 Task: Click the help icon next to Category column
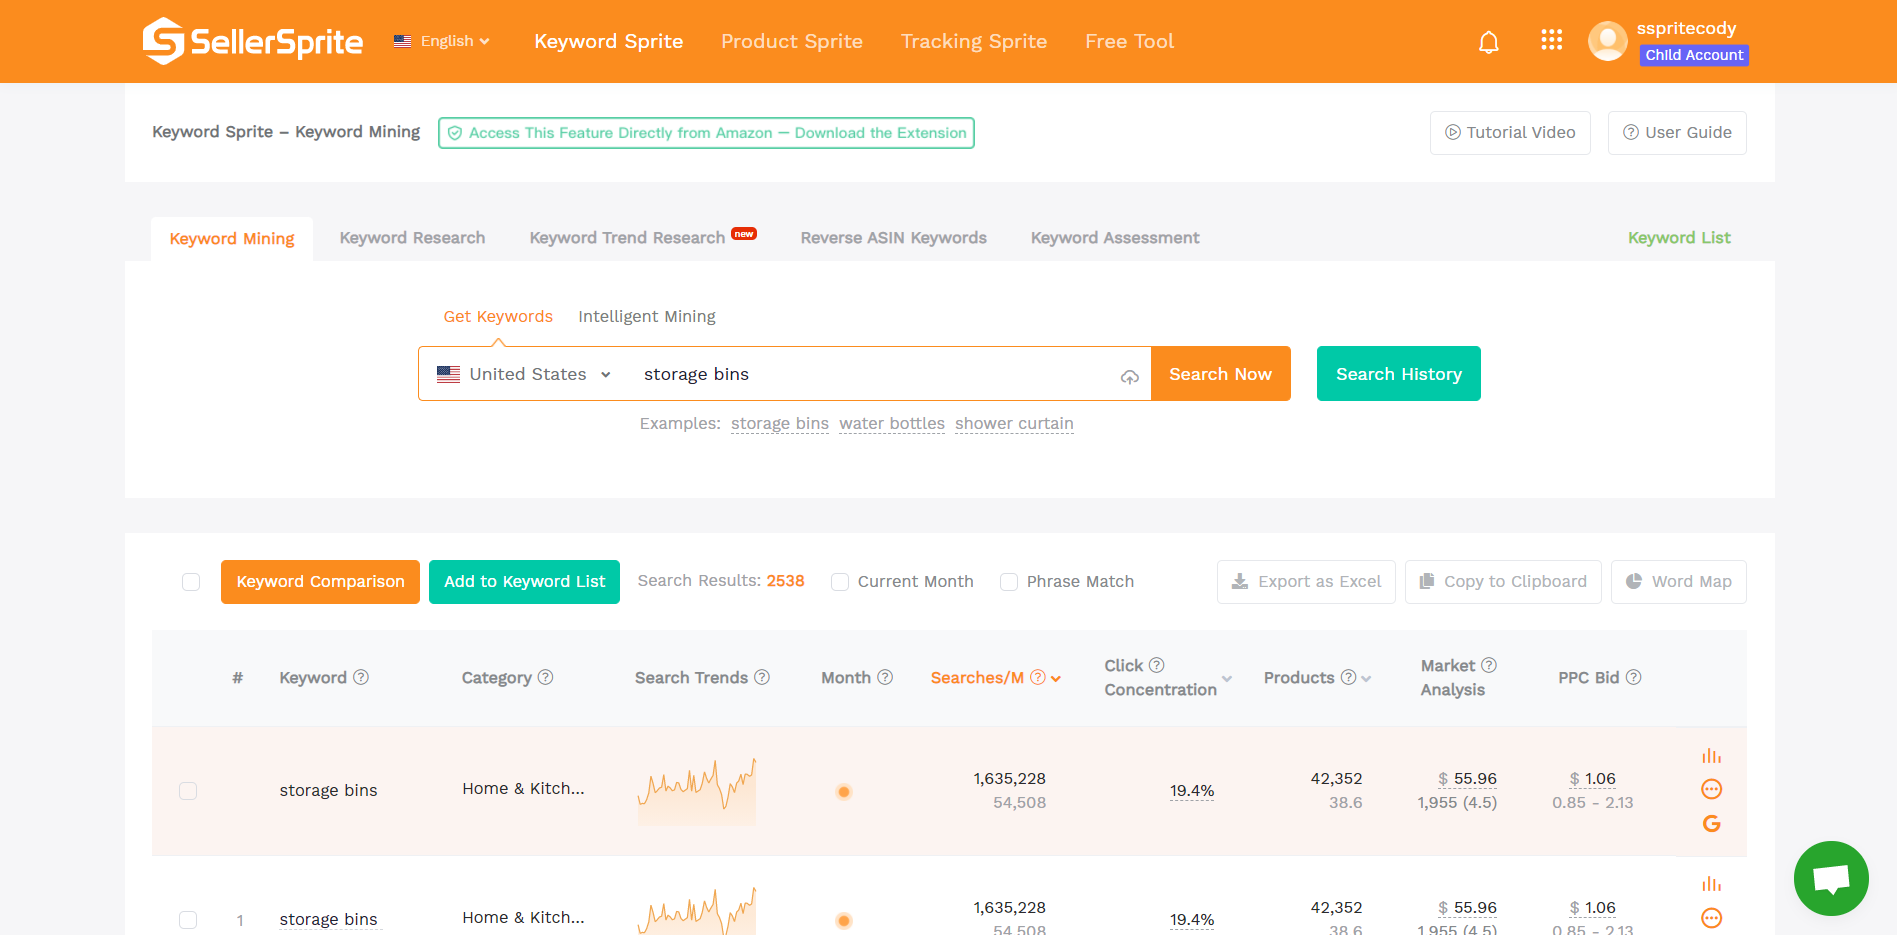pyautogui.click(x=545, y=677)
